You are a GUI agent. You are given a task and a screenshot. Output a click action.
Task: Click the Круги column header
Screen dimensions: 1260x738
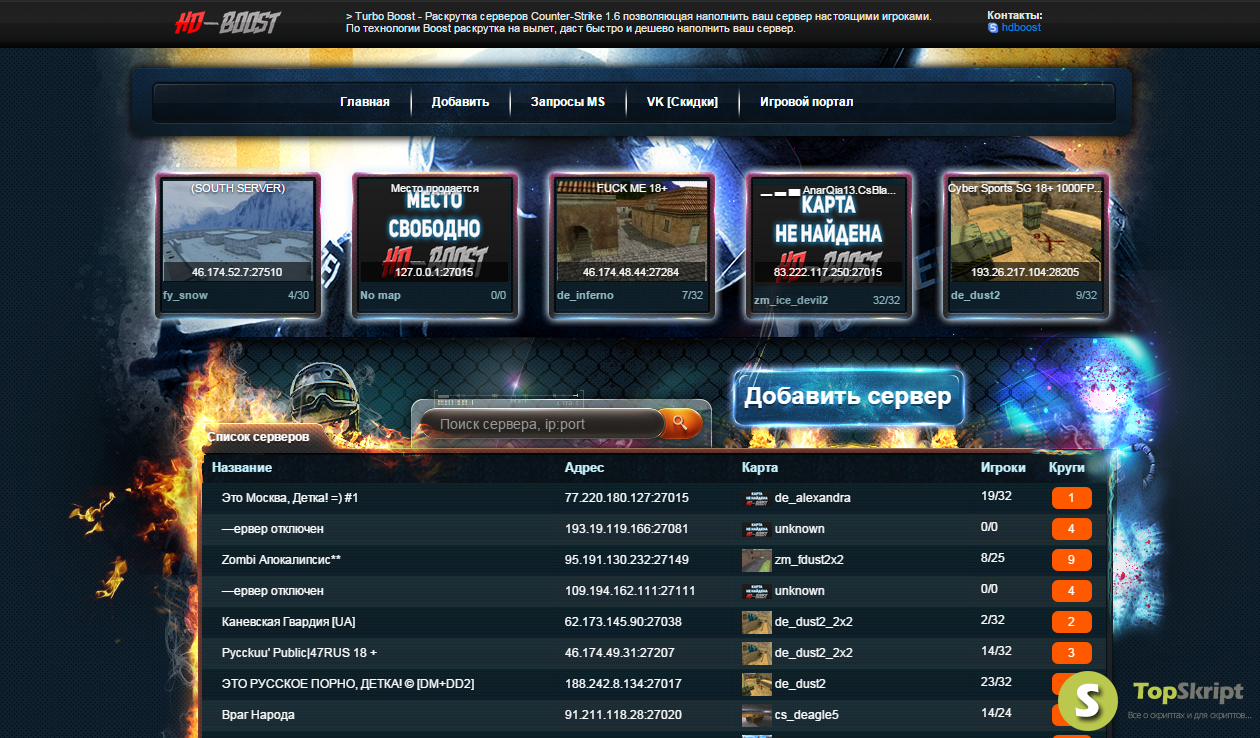[1067, 467]
